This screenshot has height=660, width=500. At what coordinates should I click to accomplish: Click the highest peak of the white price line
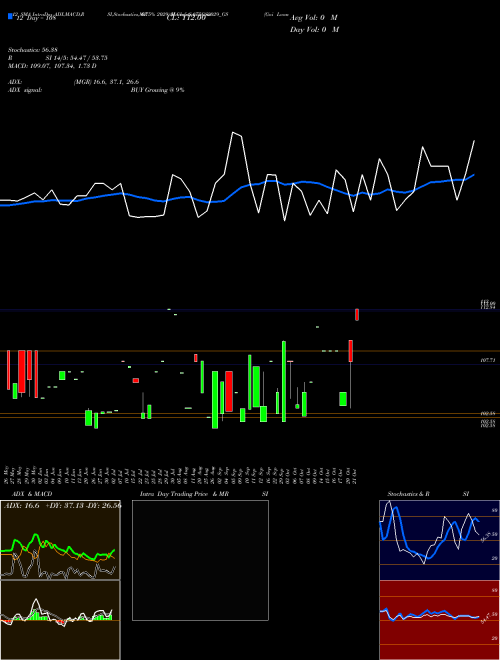click(233, 133)
